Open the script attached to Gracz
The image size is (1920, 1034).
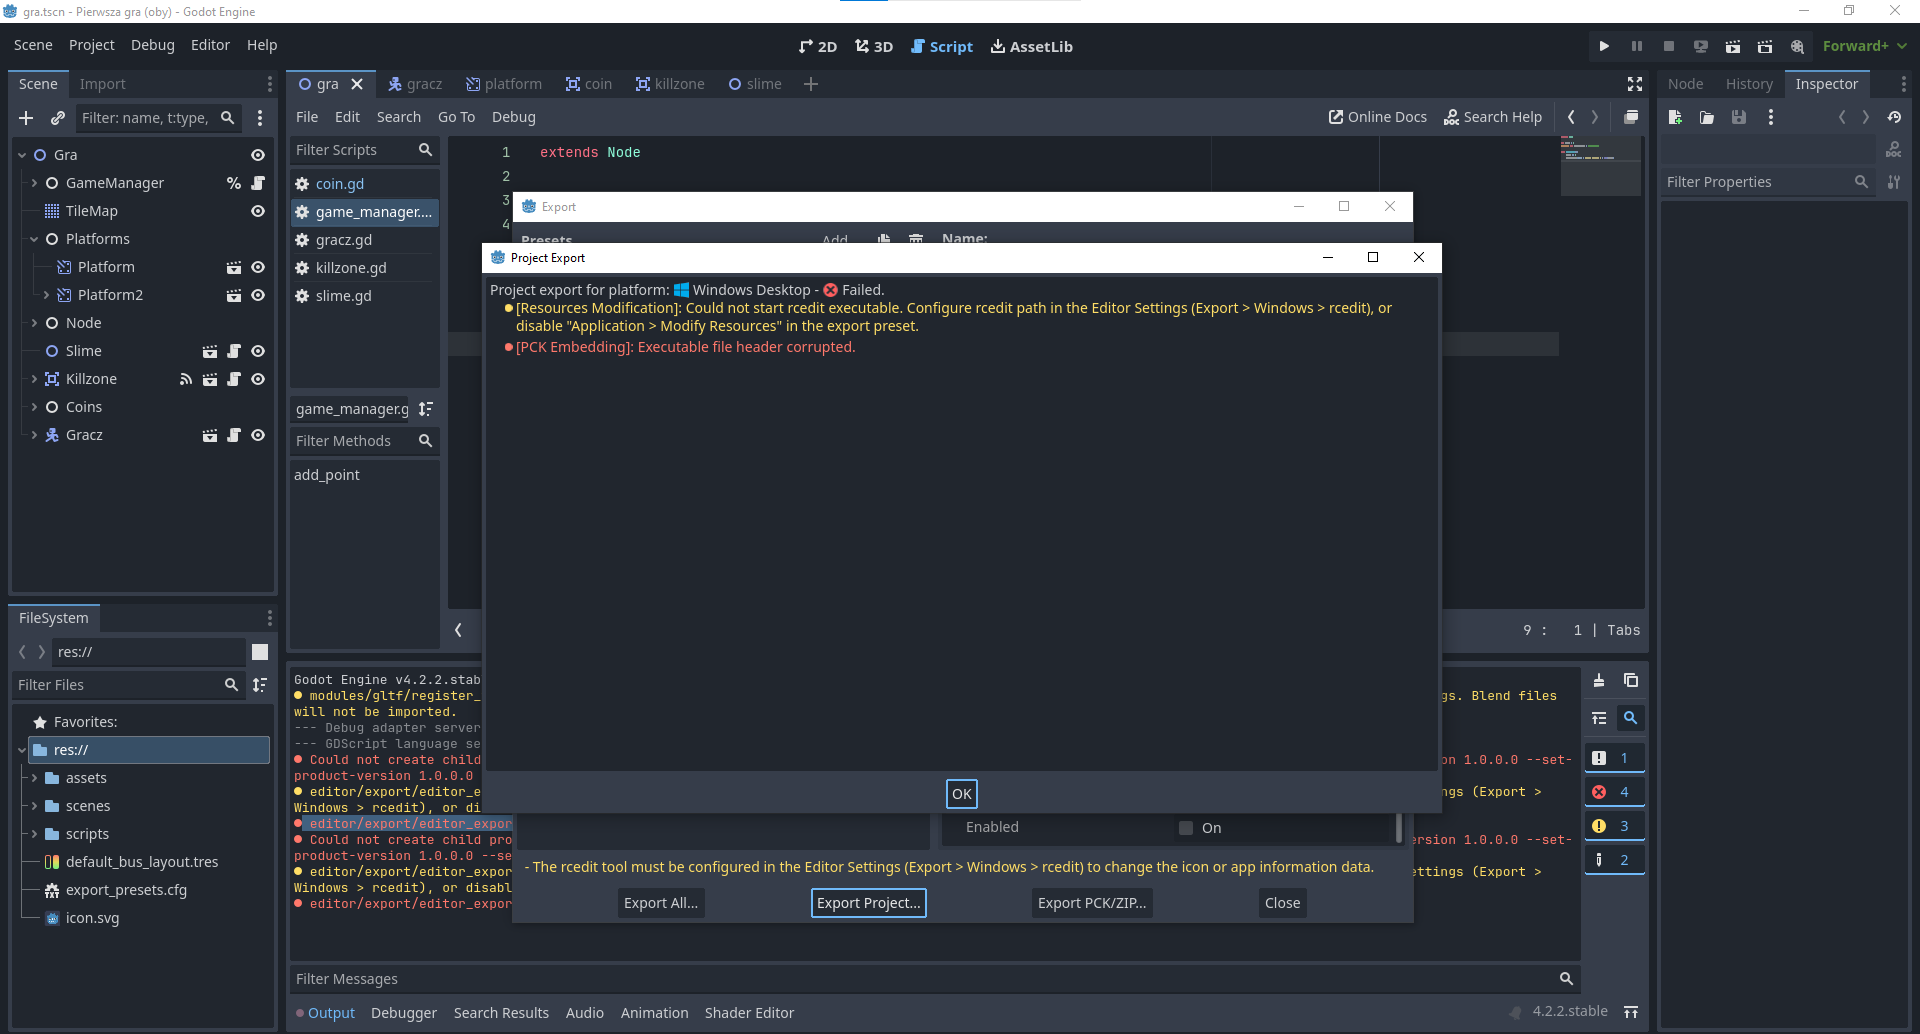tap(234, 435)
